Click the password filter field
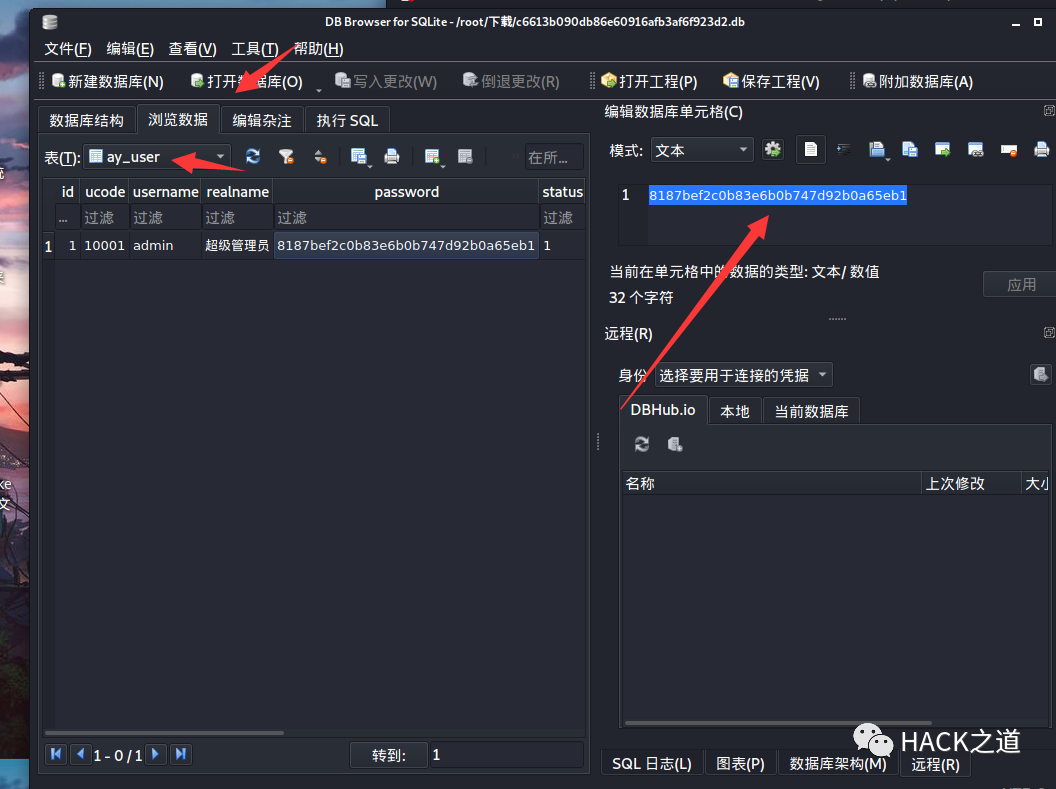Screen dimensions: 1056x789 point(406,217)
